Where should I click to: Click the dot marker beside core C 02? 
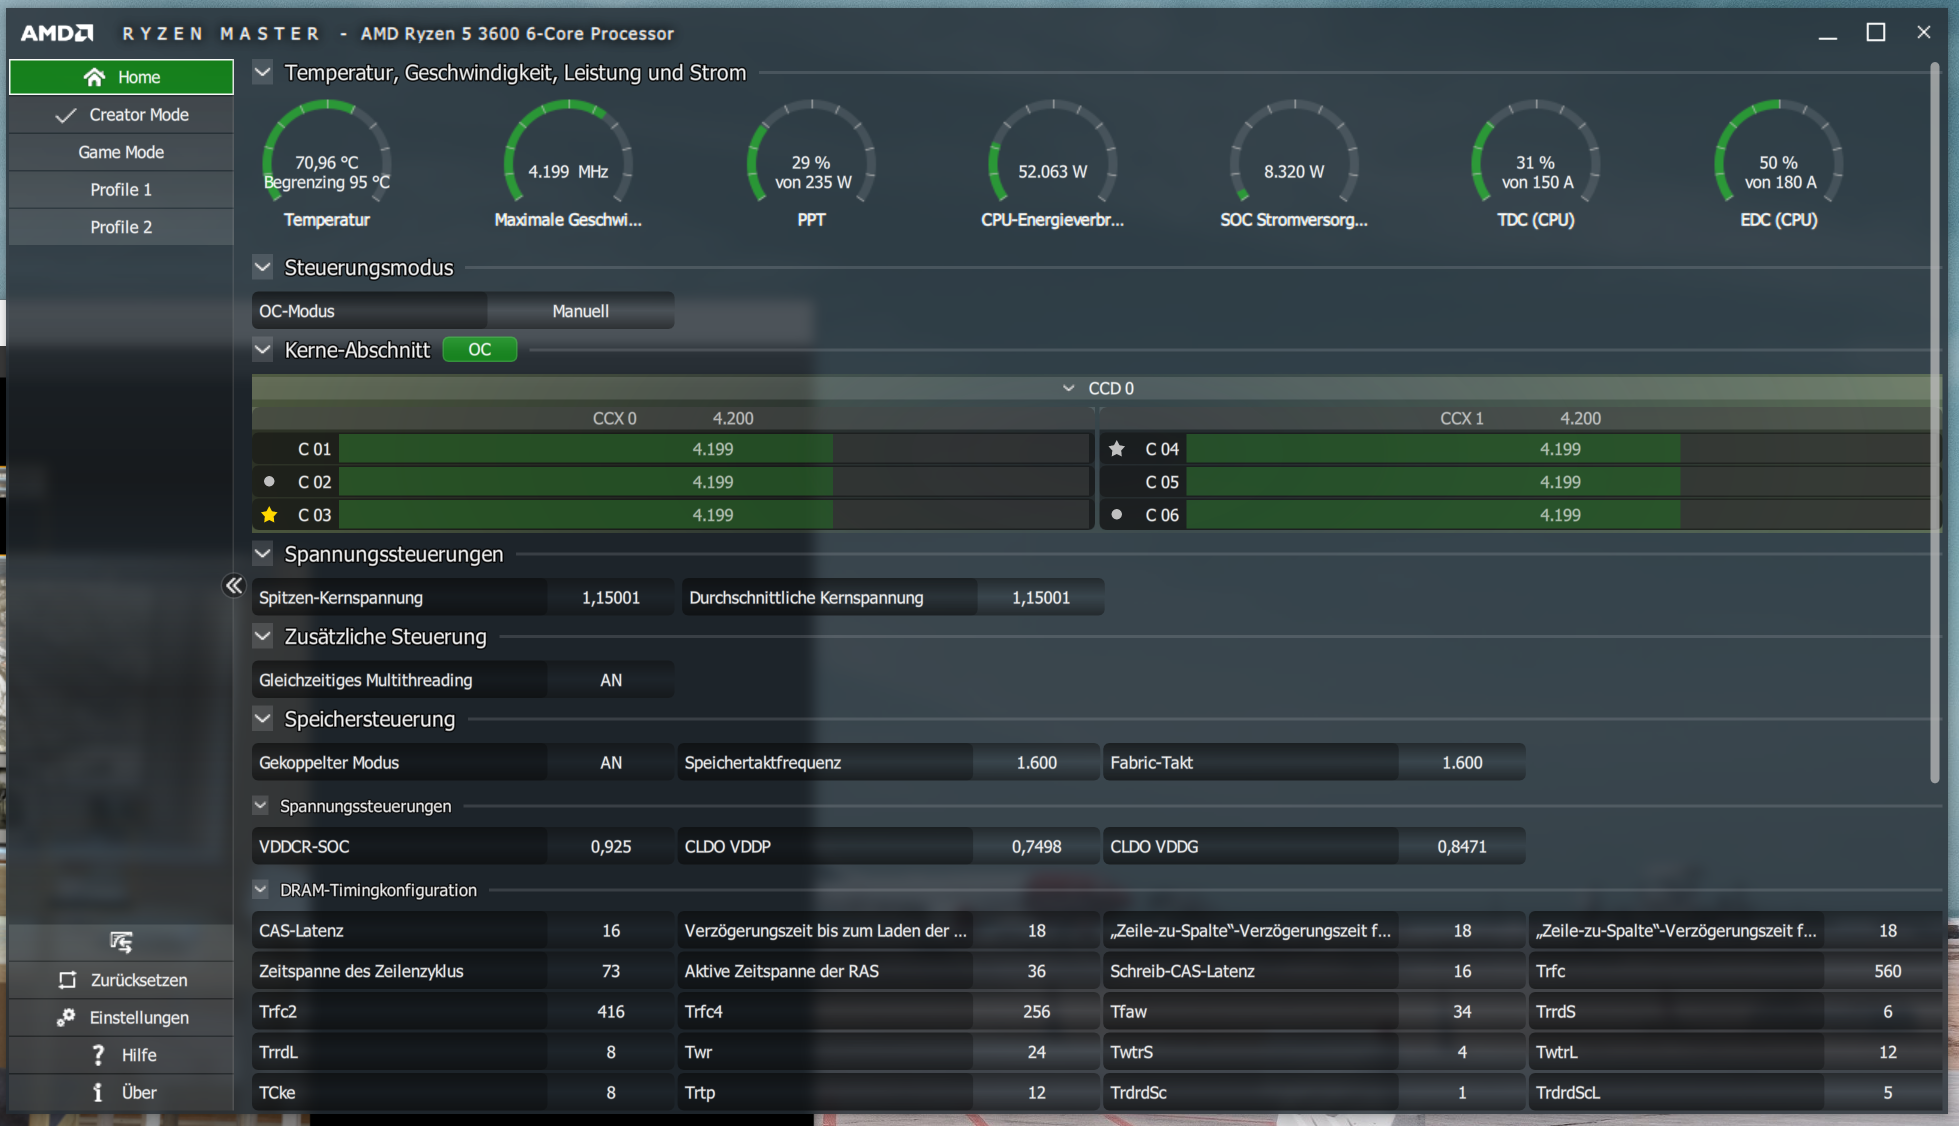(269, 481)
